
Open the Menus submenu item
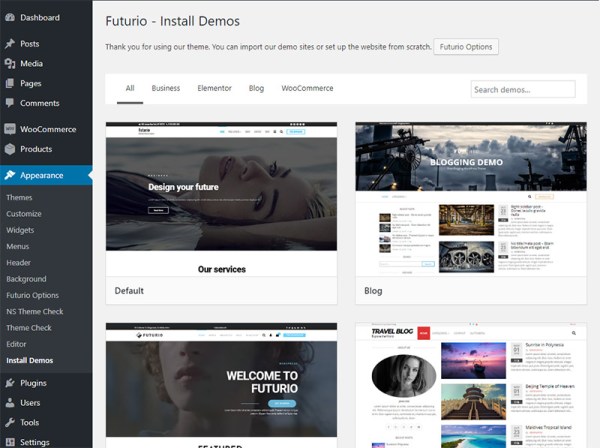(x=18, y=246)
